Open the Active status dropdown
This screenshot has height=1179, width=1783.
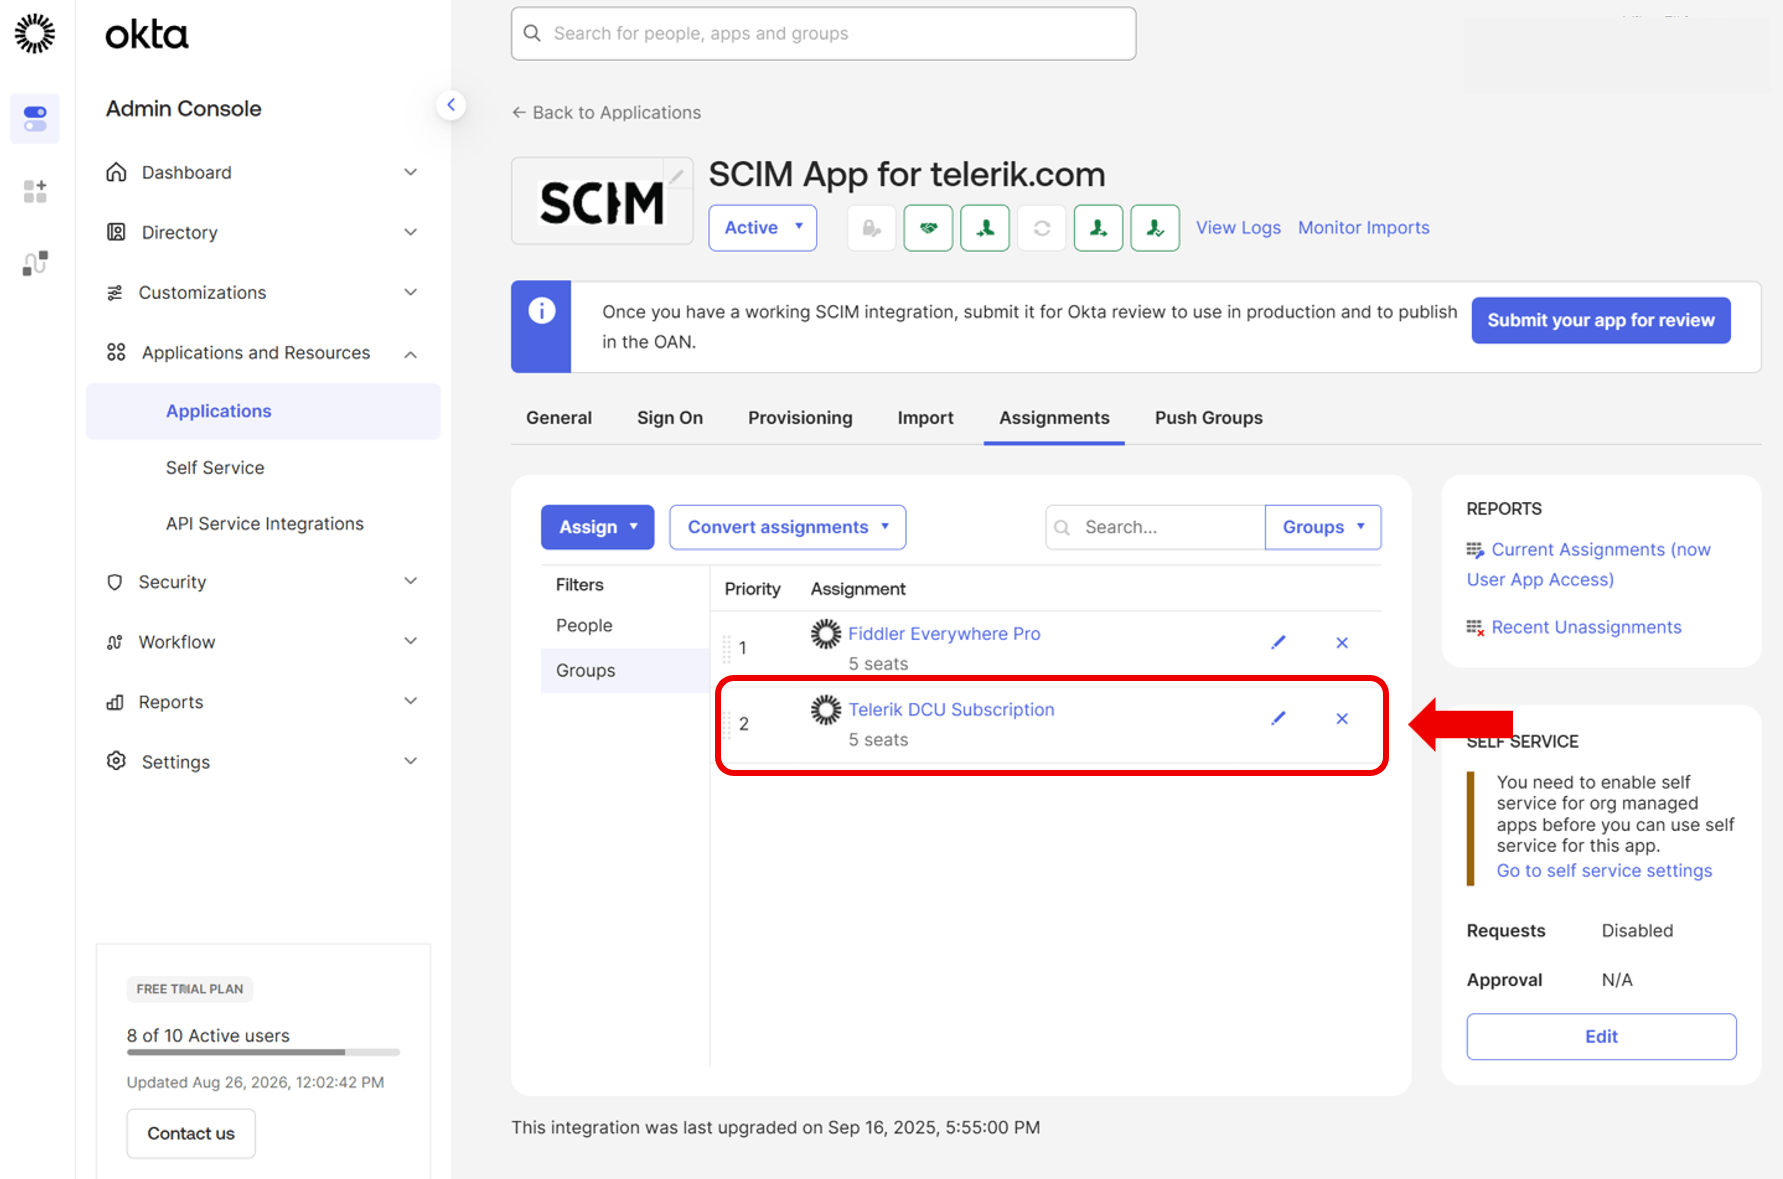(x=763, y=228)
